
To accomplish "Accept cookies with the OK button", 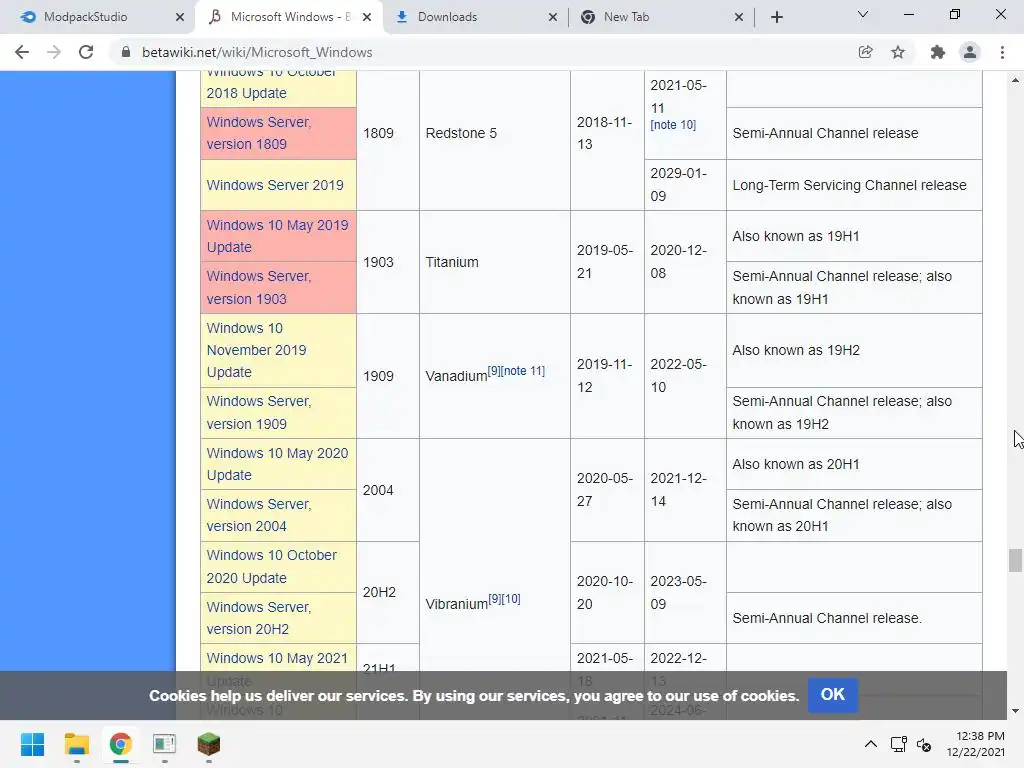I will point(832,695).
